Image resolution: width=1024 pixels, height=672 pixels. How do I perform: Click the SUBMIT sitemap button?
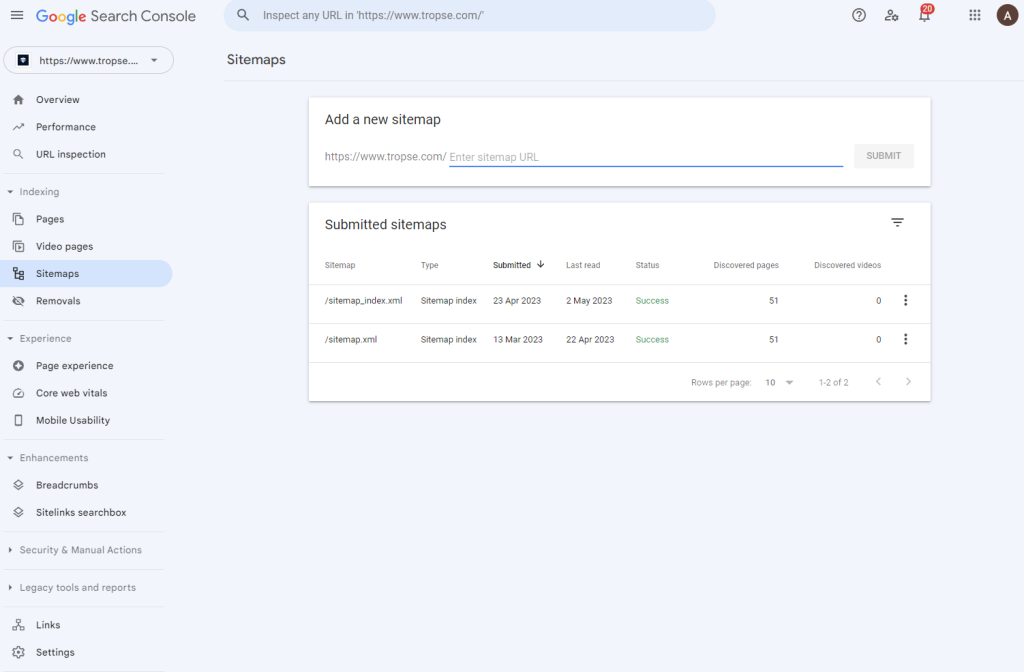point(884,156)
